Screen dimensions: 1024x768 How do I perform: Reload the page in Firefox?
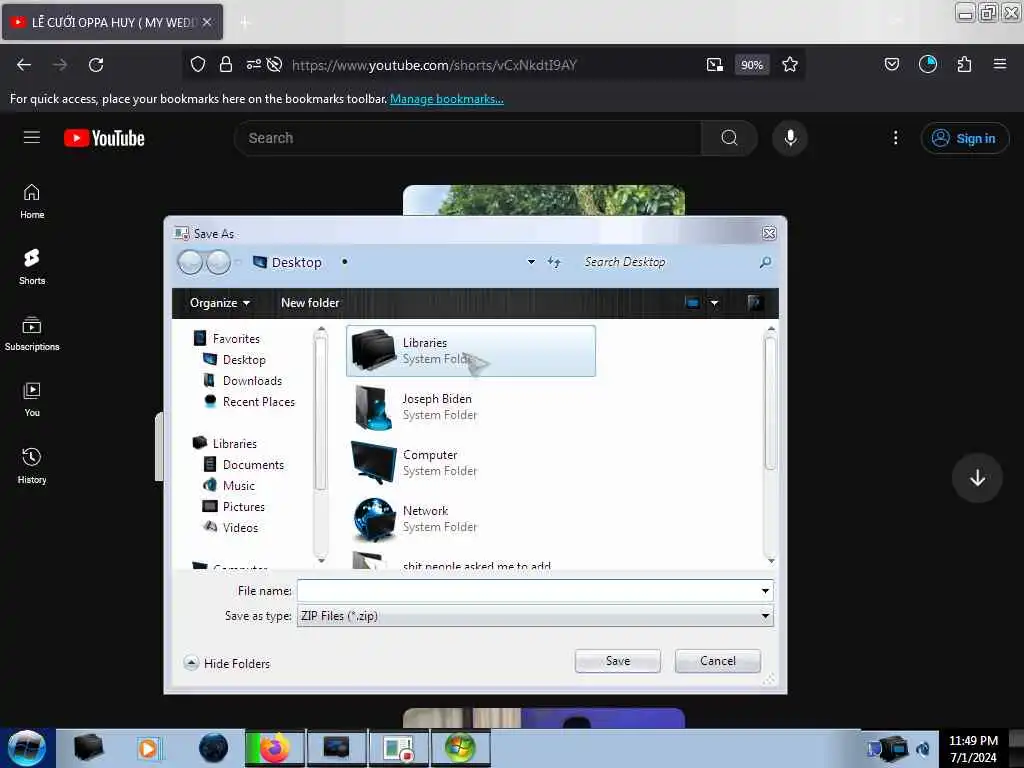click(96, 65)
